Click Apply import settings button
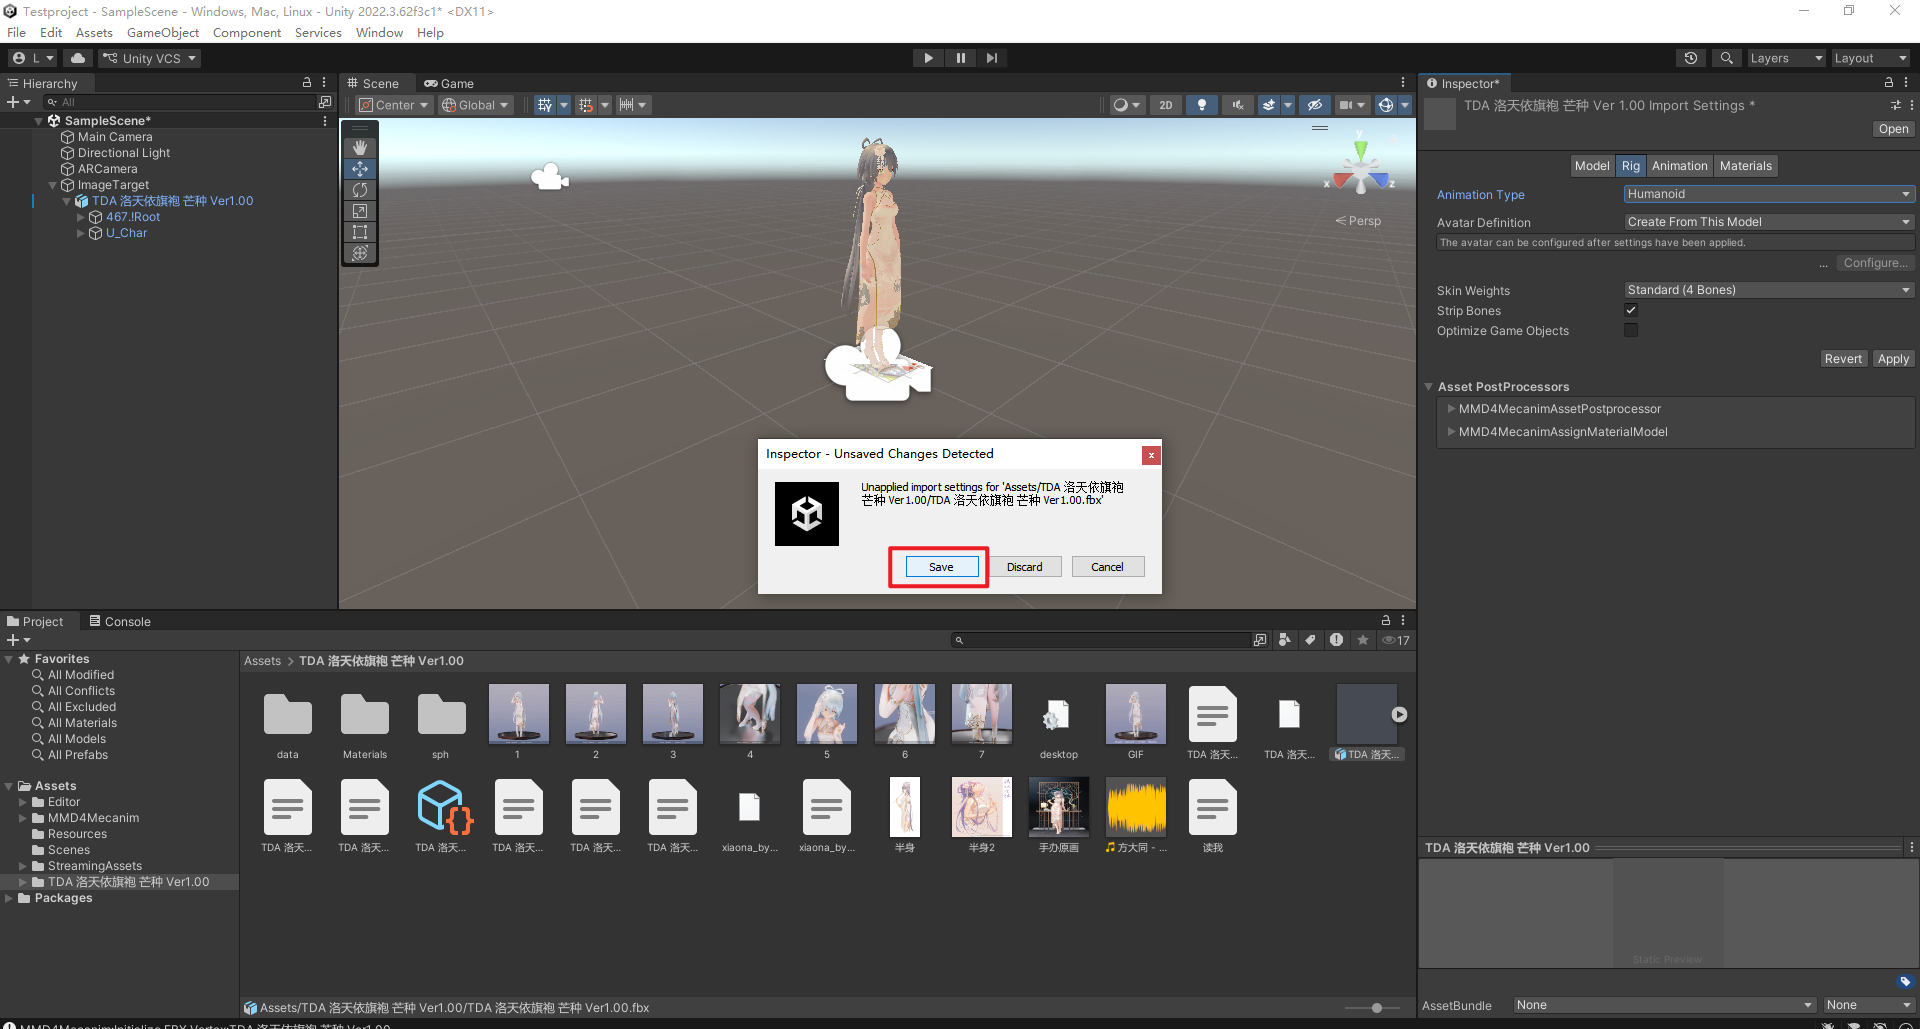 1893,359
